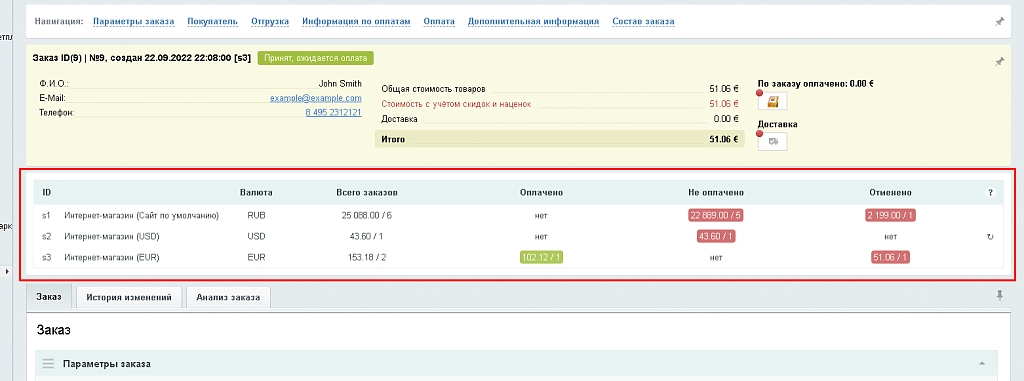Click the Итого total row
This screenshot has height=381, width=1024.
(x=560, y=139)
